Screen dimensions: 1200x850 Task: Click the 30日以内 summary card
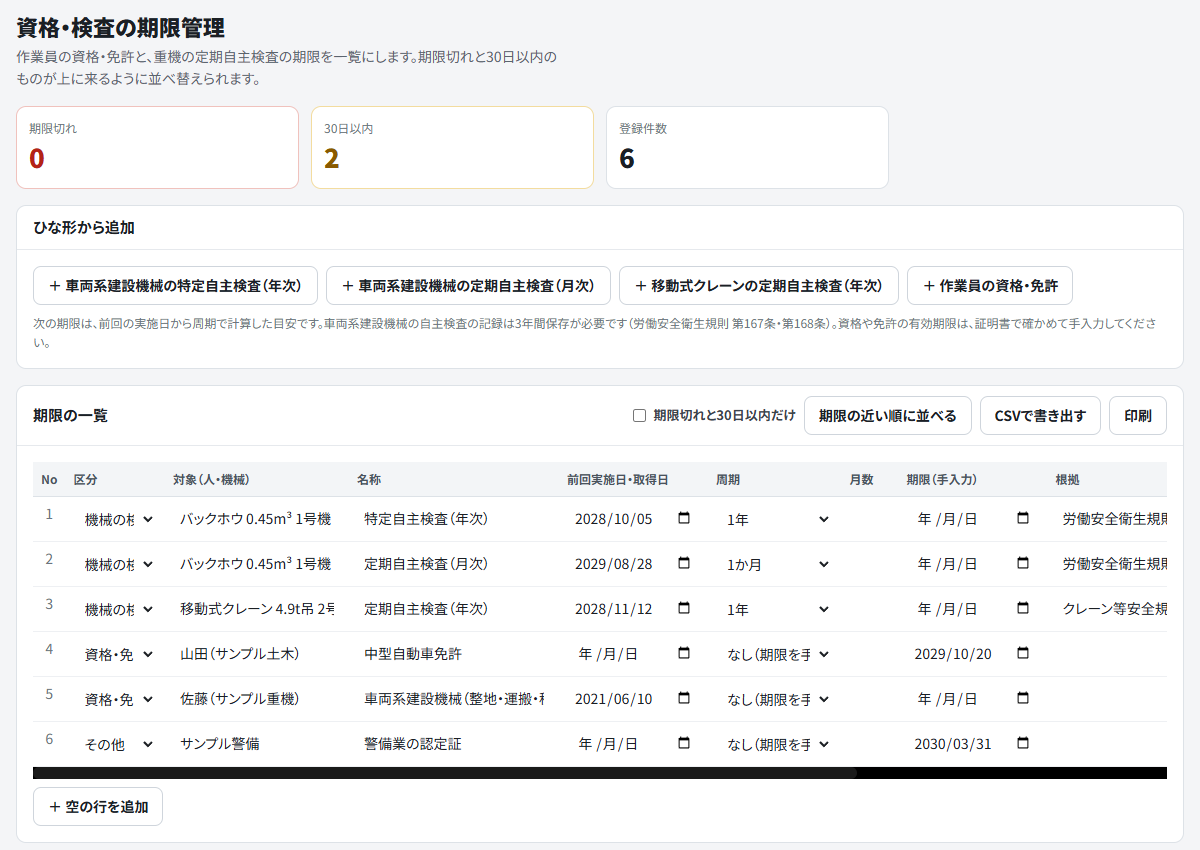452,147
